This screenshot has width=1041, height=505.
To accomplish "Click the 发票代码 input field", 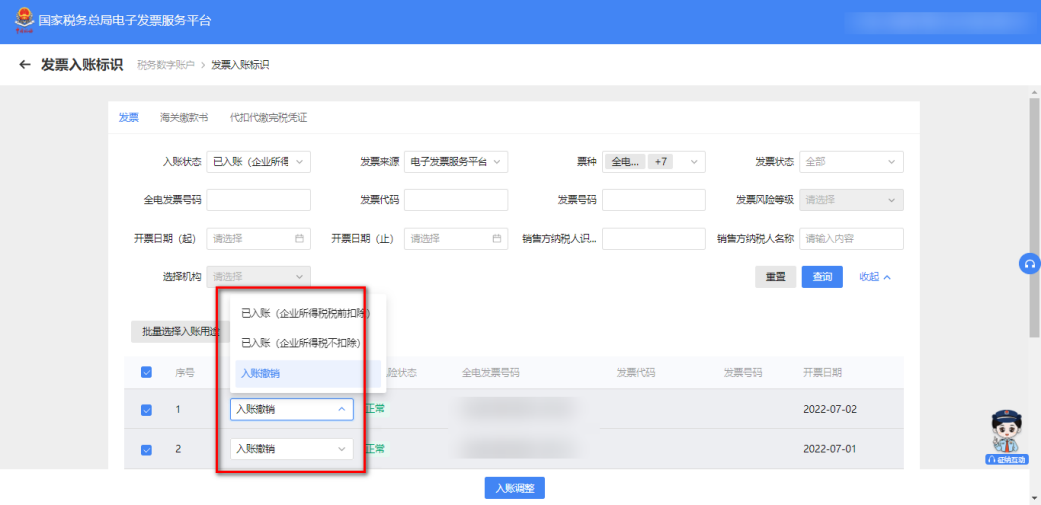I will (456, 200).
